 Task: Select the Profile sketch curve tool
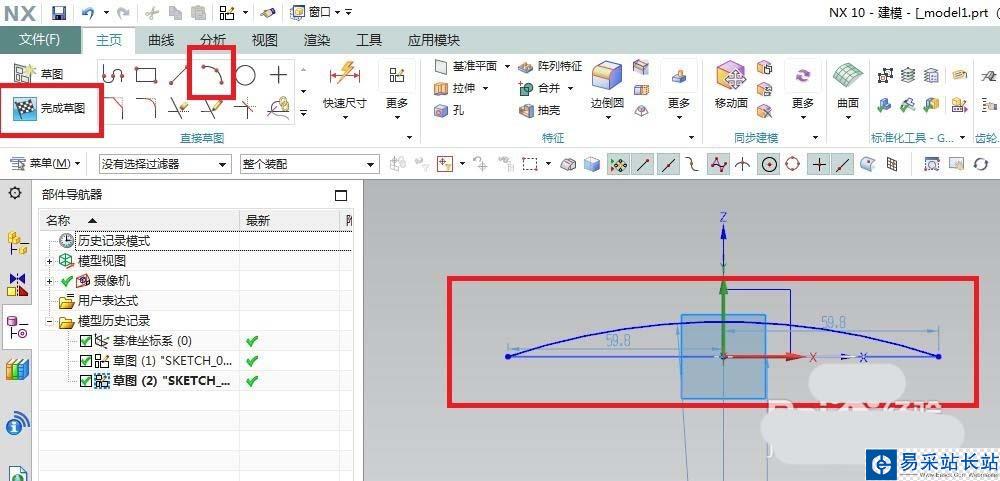click(x=113, y=75)
